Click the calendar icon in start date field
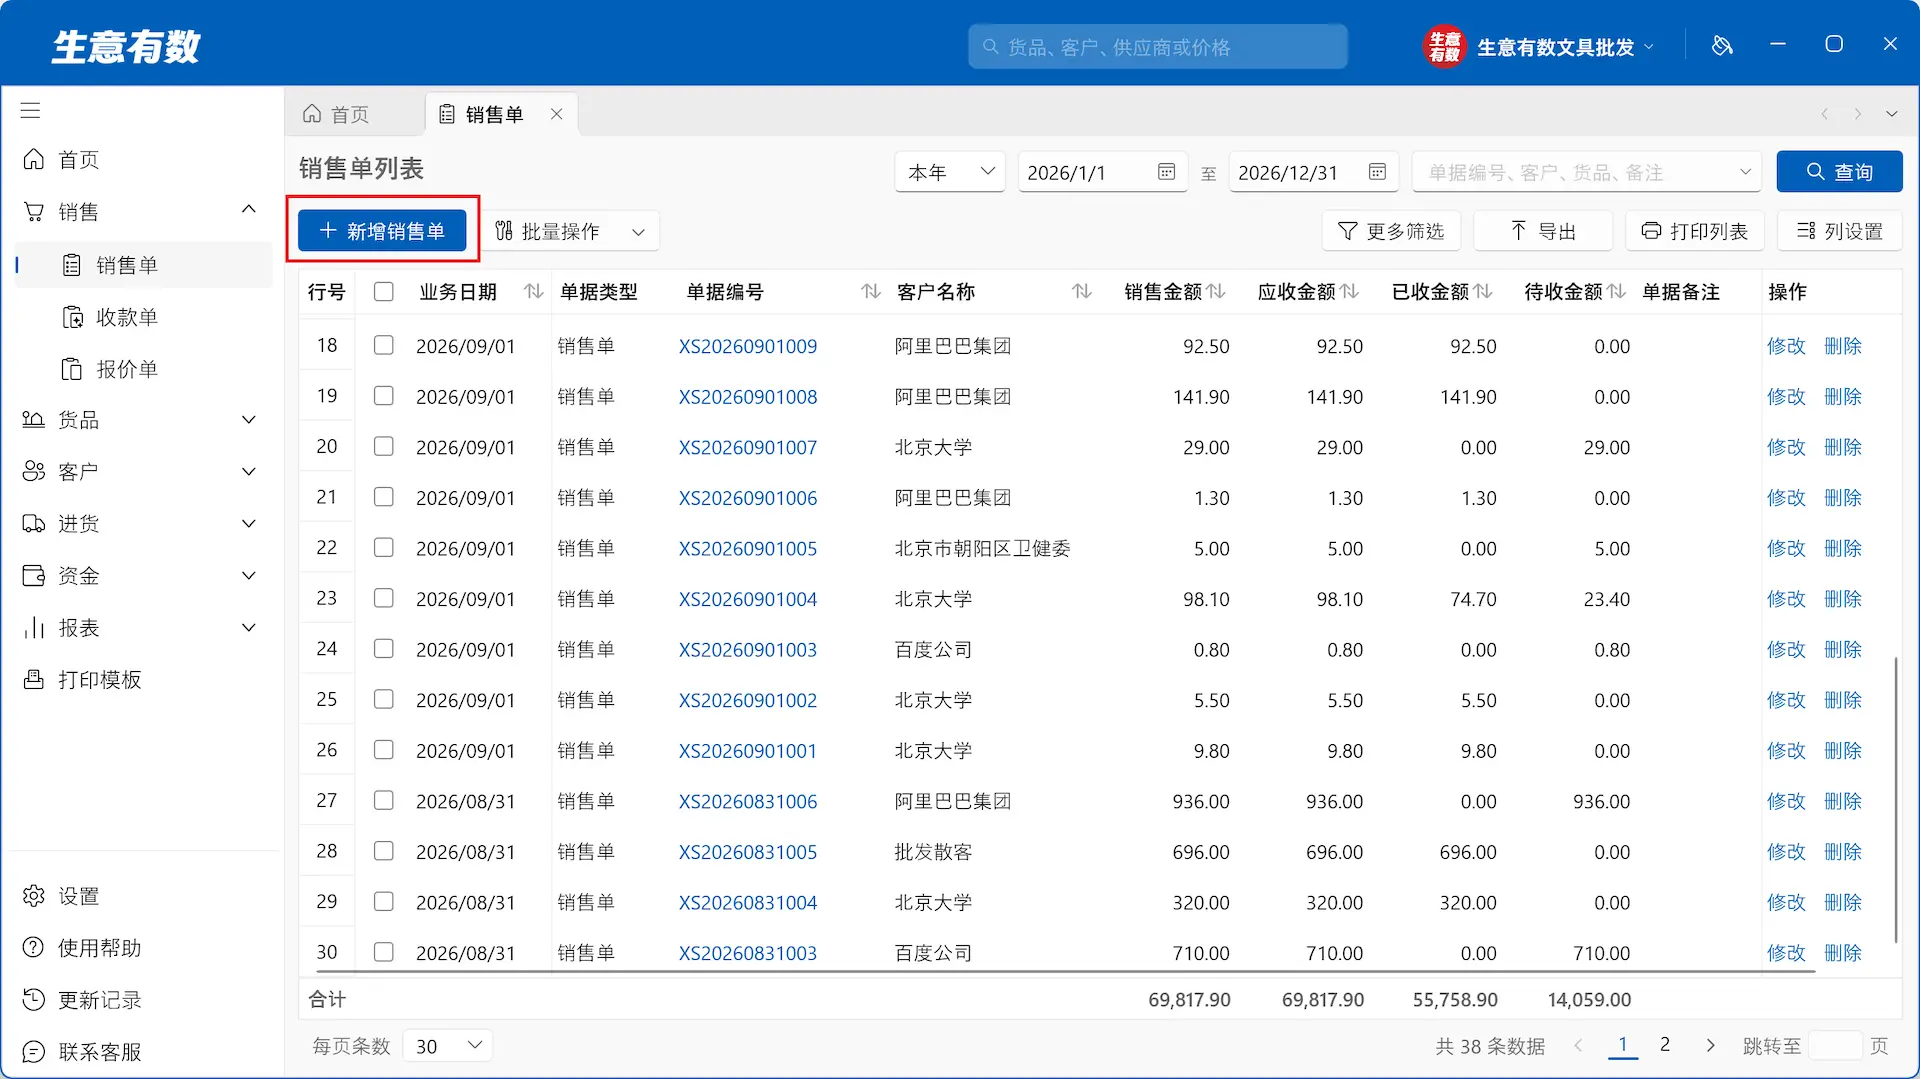Screen dimensions: 1920x1079 point(1166,172)
